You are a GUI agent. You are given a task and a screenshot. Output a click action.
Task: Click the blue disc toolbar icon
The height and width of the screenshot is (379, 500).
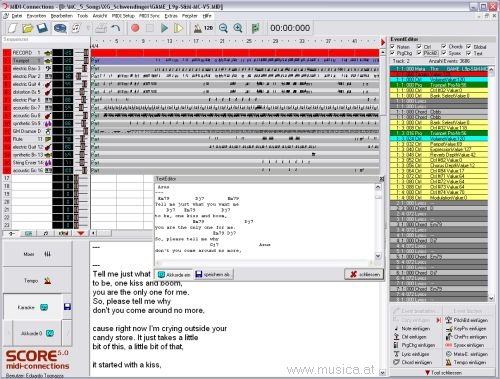[x=60, y=28]
